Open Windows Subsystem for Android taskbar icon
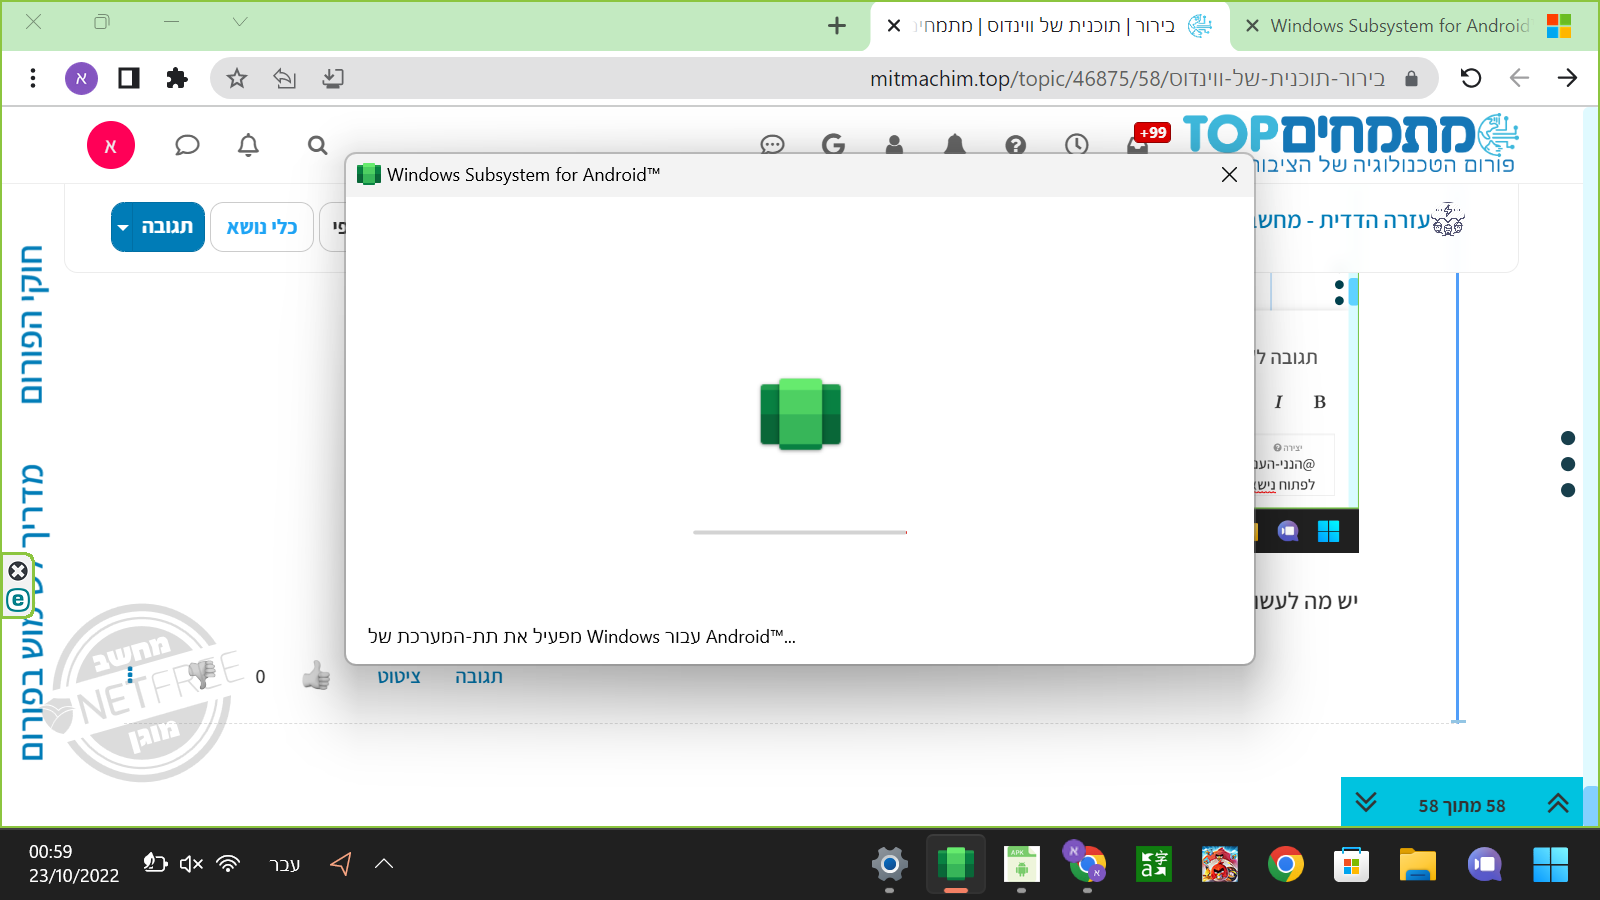Viewport: 1600px width, 900px height. click(x=955, y=864)
